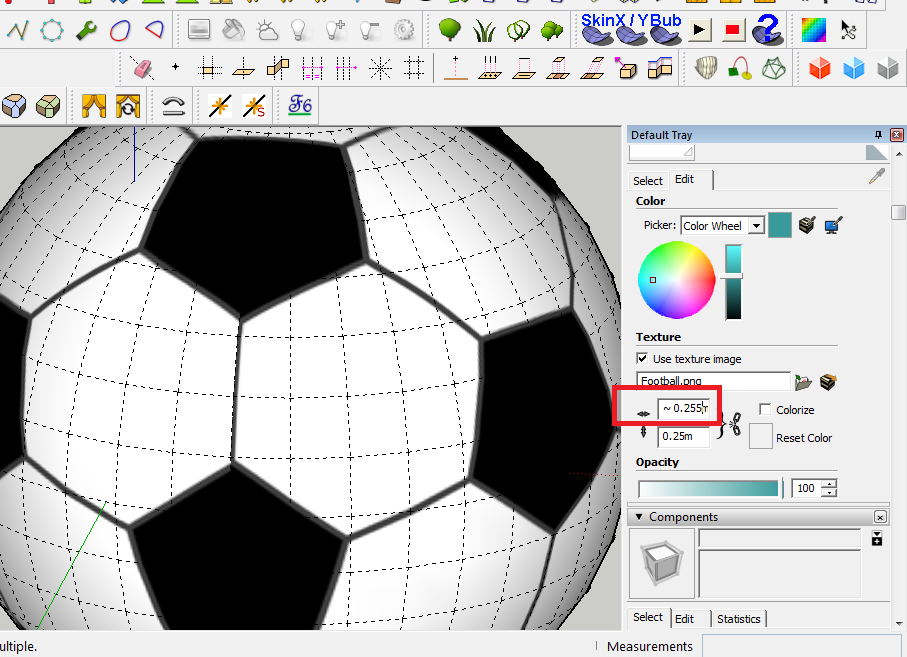907x657 pixels.
Task: Click the F6 script icon
Action: [300, 106]
